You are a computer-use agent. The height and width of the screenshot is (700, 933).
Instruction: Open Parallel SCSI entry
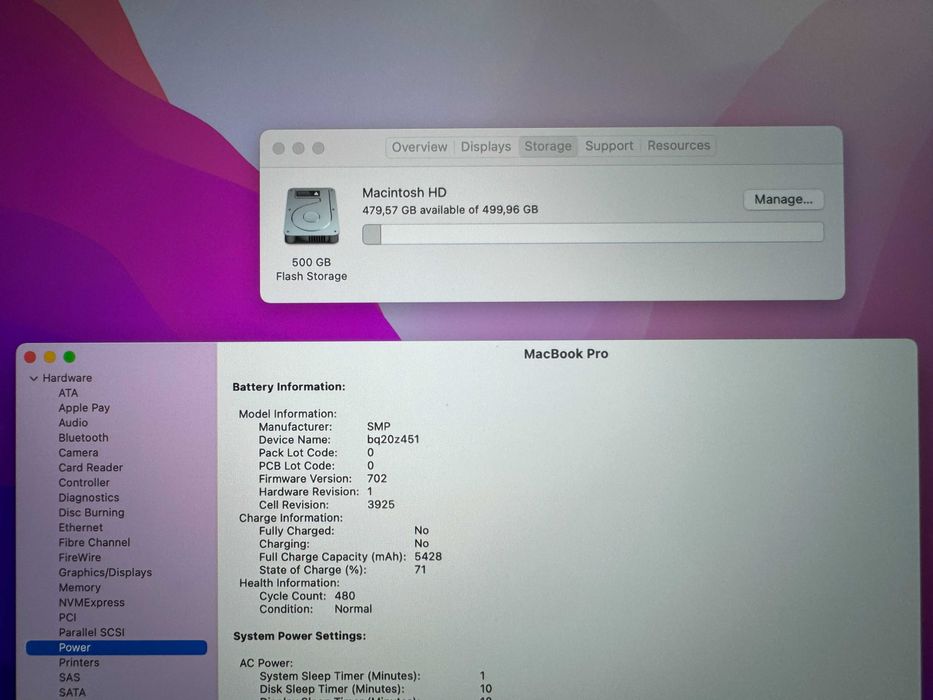pos(91,632)
